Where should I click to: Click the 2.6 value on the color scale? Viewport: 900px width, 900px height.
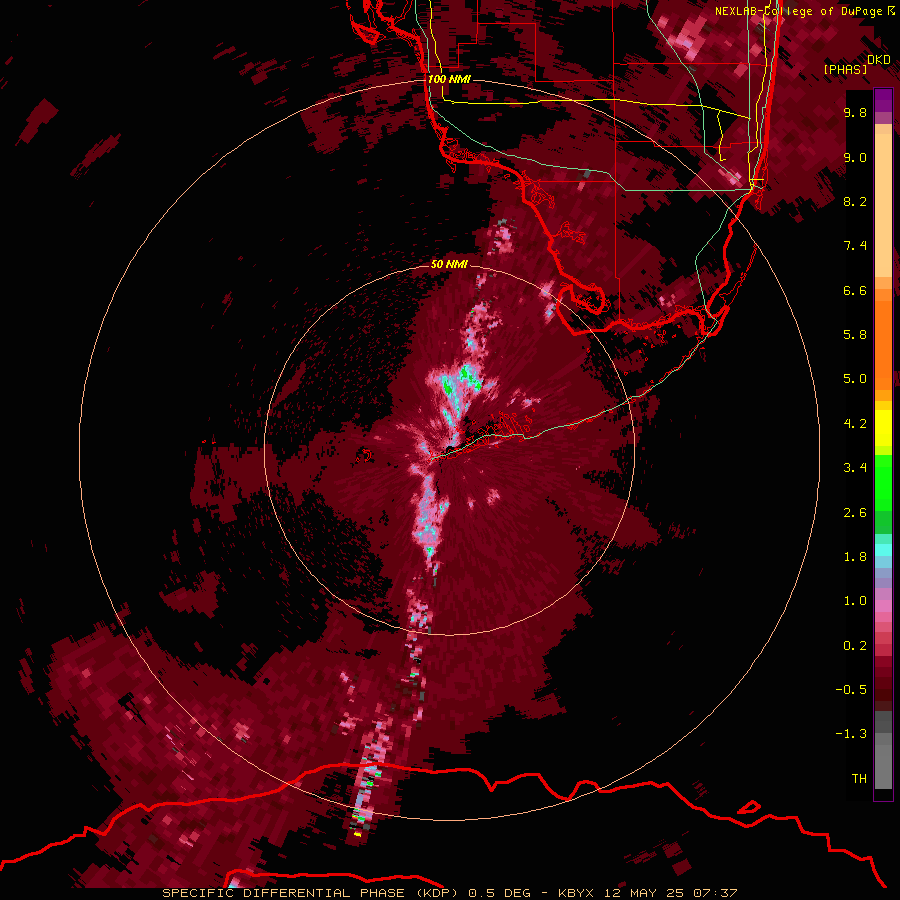(x=855, y=513)
